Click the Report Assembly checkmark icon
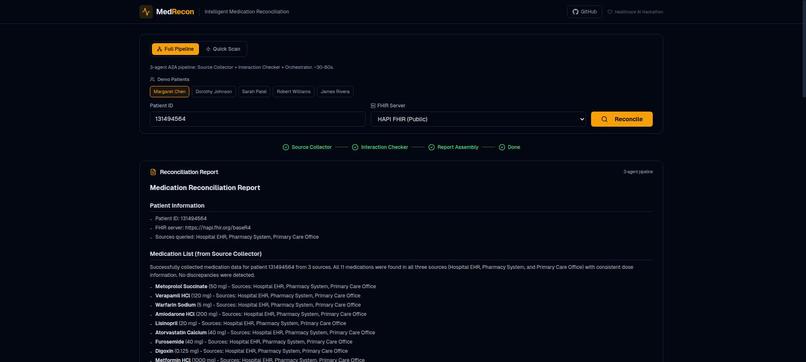 click(x=431, y=147)
